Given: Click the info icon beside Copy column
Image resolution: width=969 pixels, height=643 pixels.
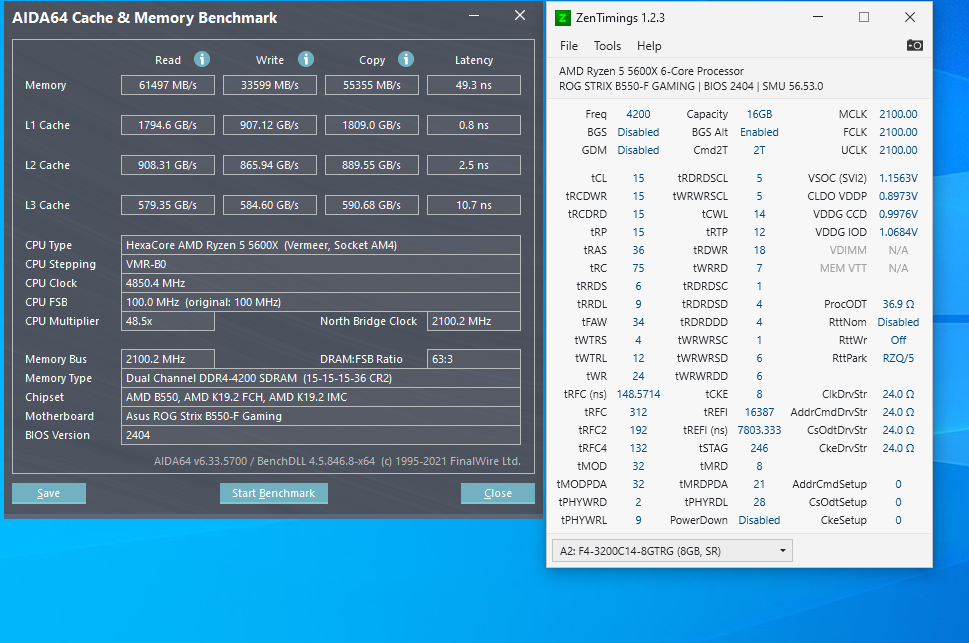Looking at the screenshot, I should click(406, 60).
